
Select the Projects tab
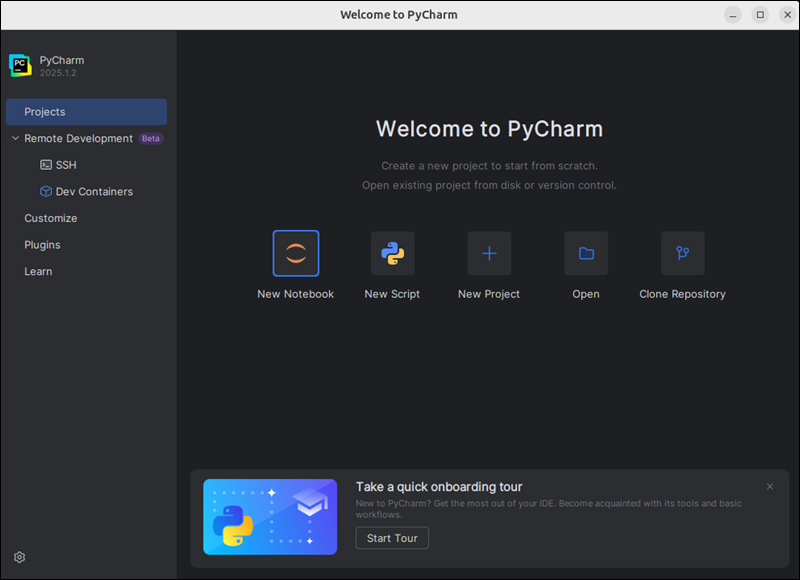tap(86, 112)
